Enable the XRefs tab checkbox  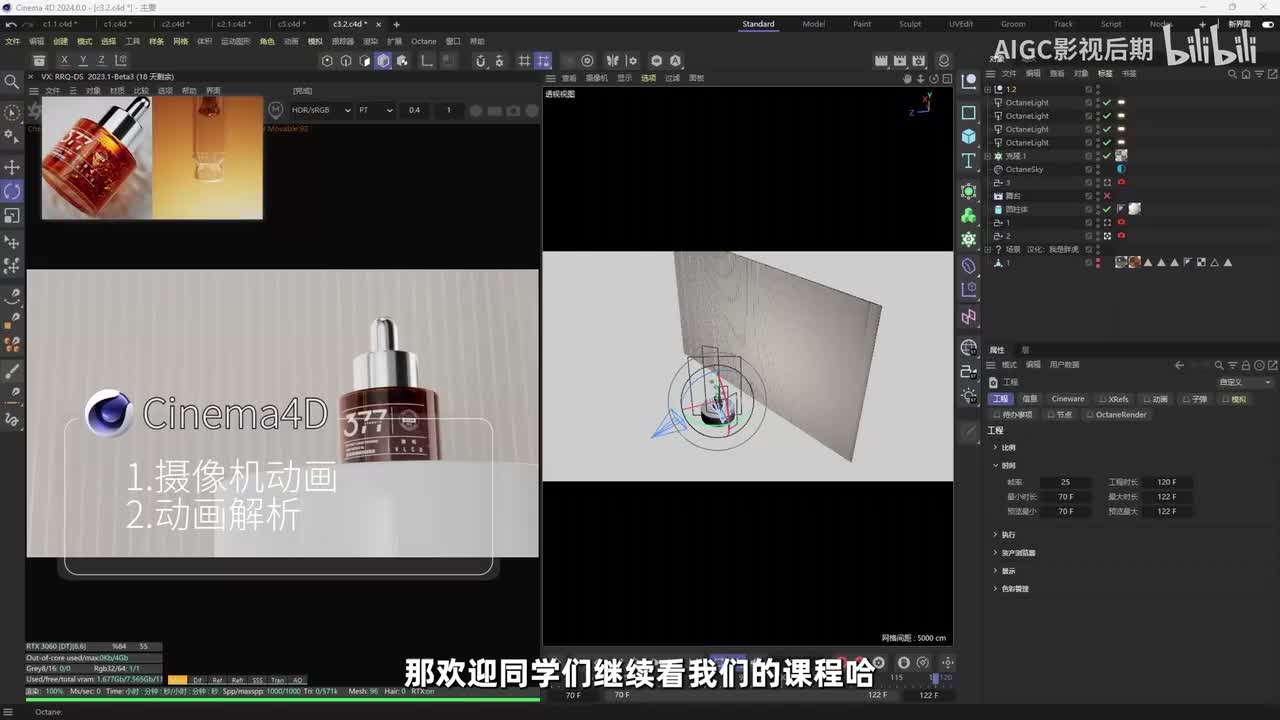[1103, 399]
